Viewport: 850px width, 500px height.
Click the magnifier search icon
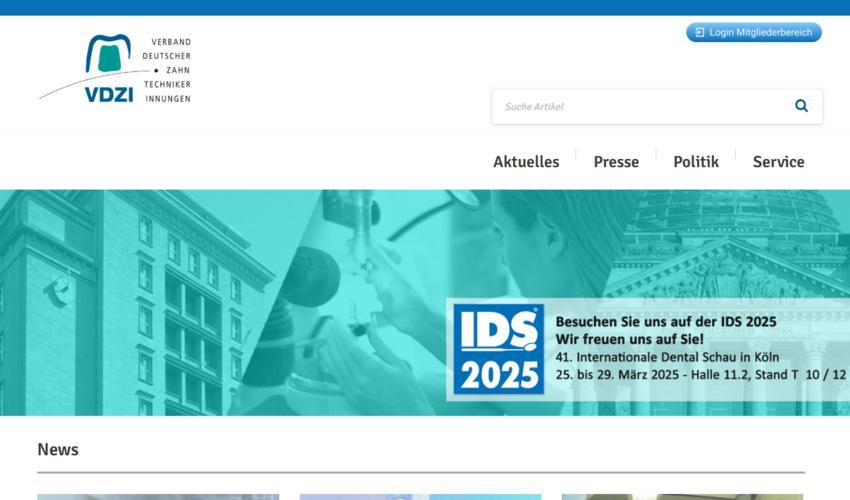pos(801,106)
